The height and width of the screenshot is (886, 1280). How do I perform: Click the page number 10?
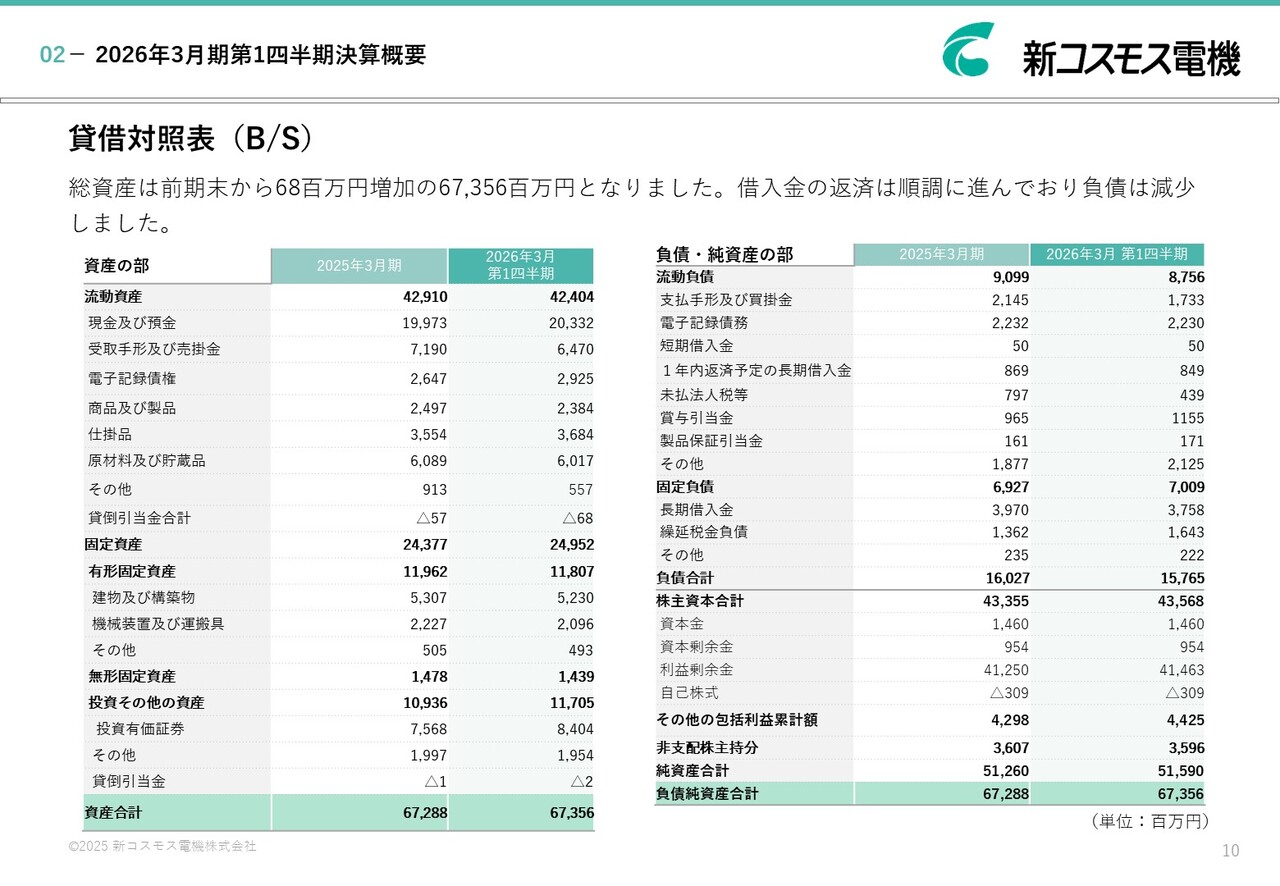tap(1230, 851)
